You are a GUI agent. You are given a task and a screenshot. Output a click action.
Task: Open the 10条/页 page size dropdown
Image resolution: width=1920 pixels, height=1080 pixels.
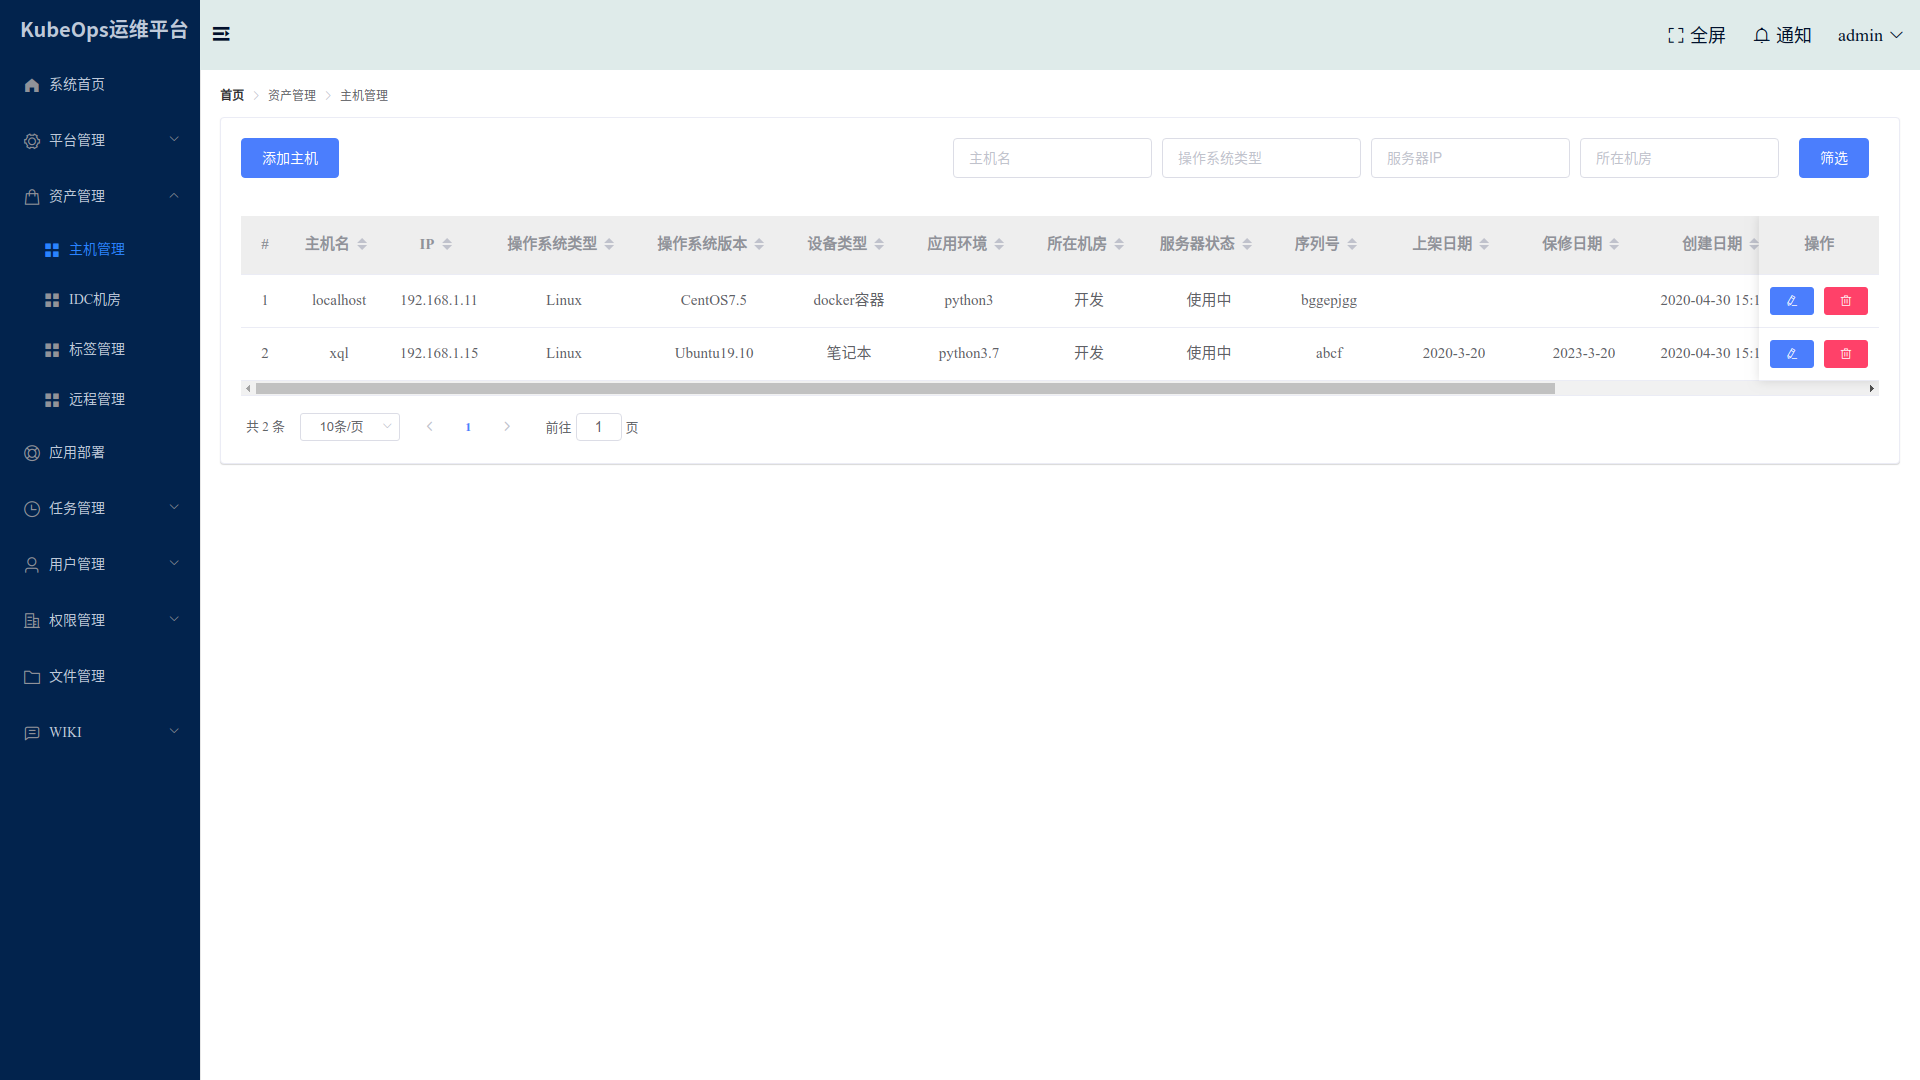(350, 427)
